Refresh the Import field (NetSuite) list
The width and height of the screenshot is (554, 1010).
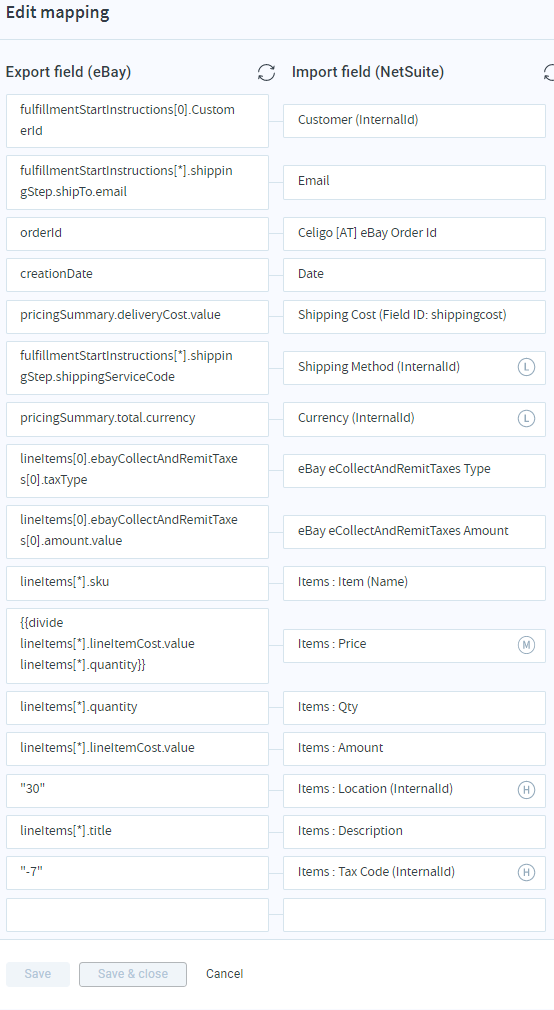[549, 72]
